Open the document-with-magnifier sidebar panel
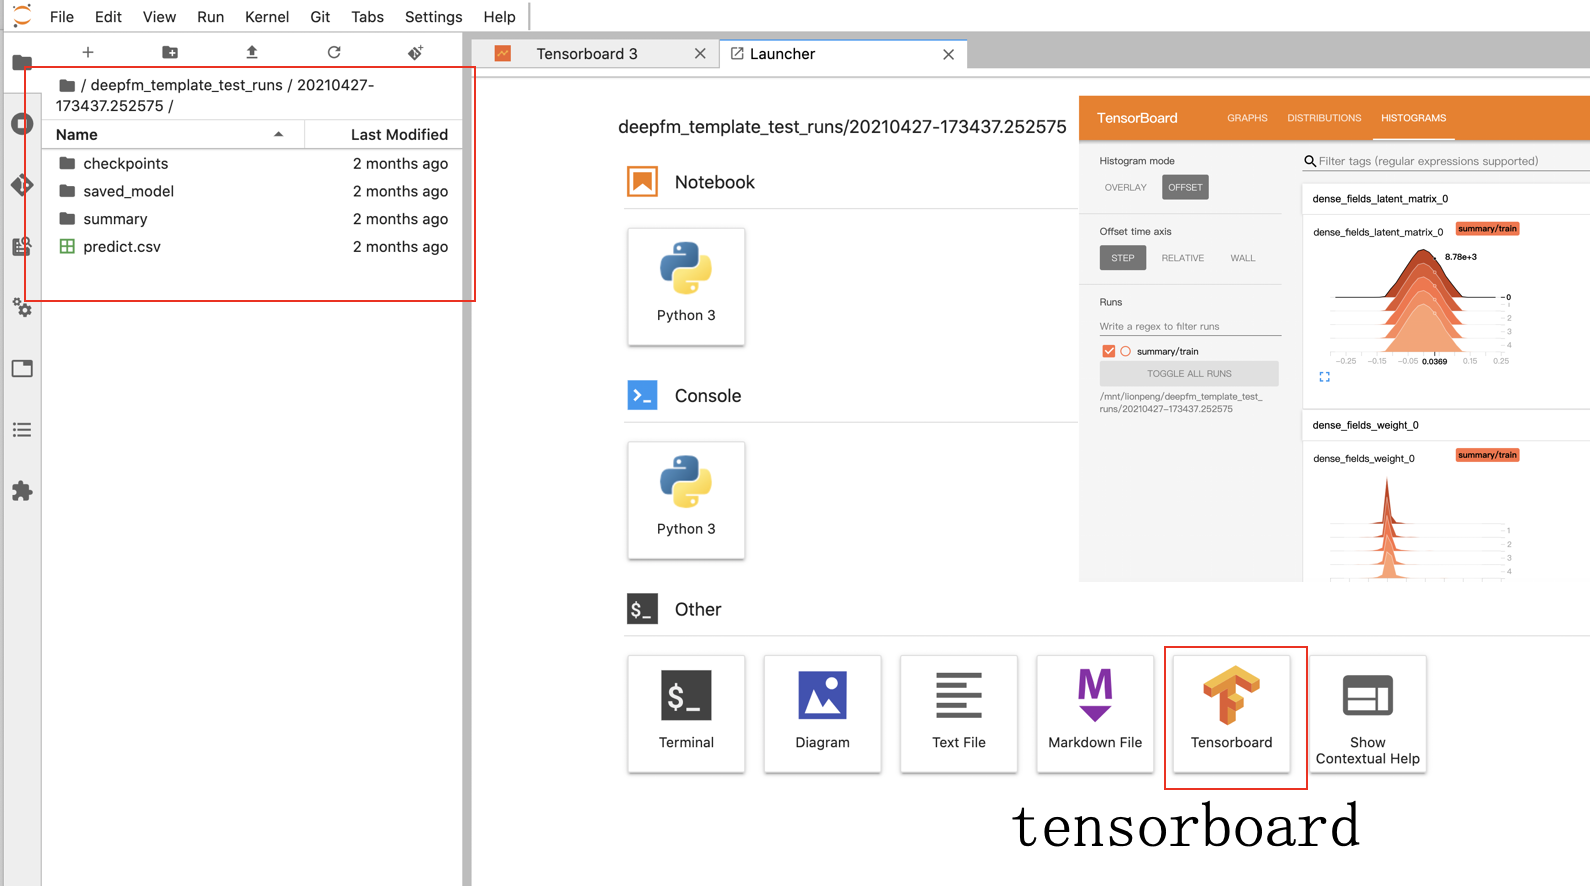The height and width of the screenshot is (894, 1590). click(22, 246)
